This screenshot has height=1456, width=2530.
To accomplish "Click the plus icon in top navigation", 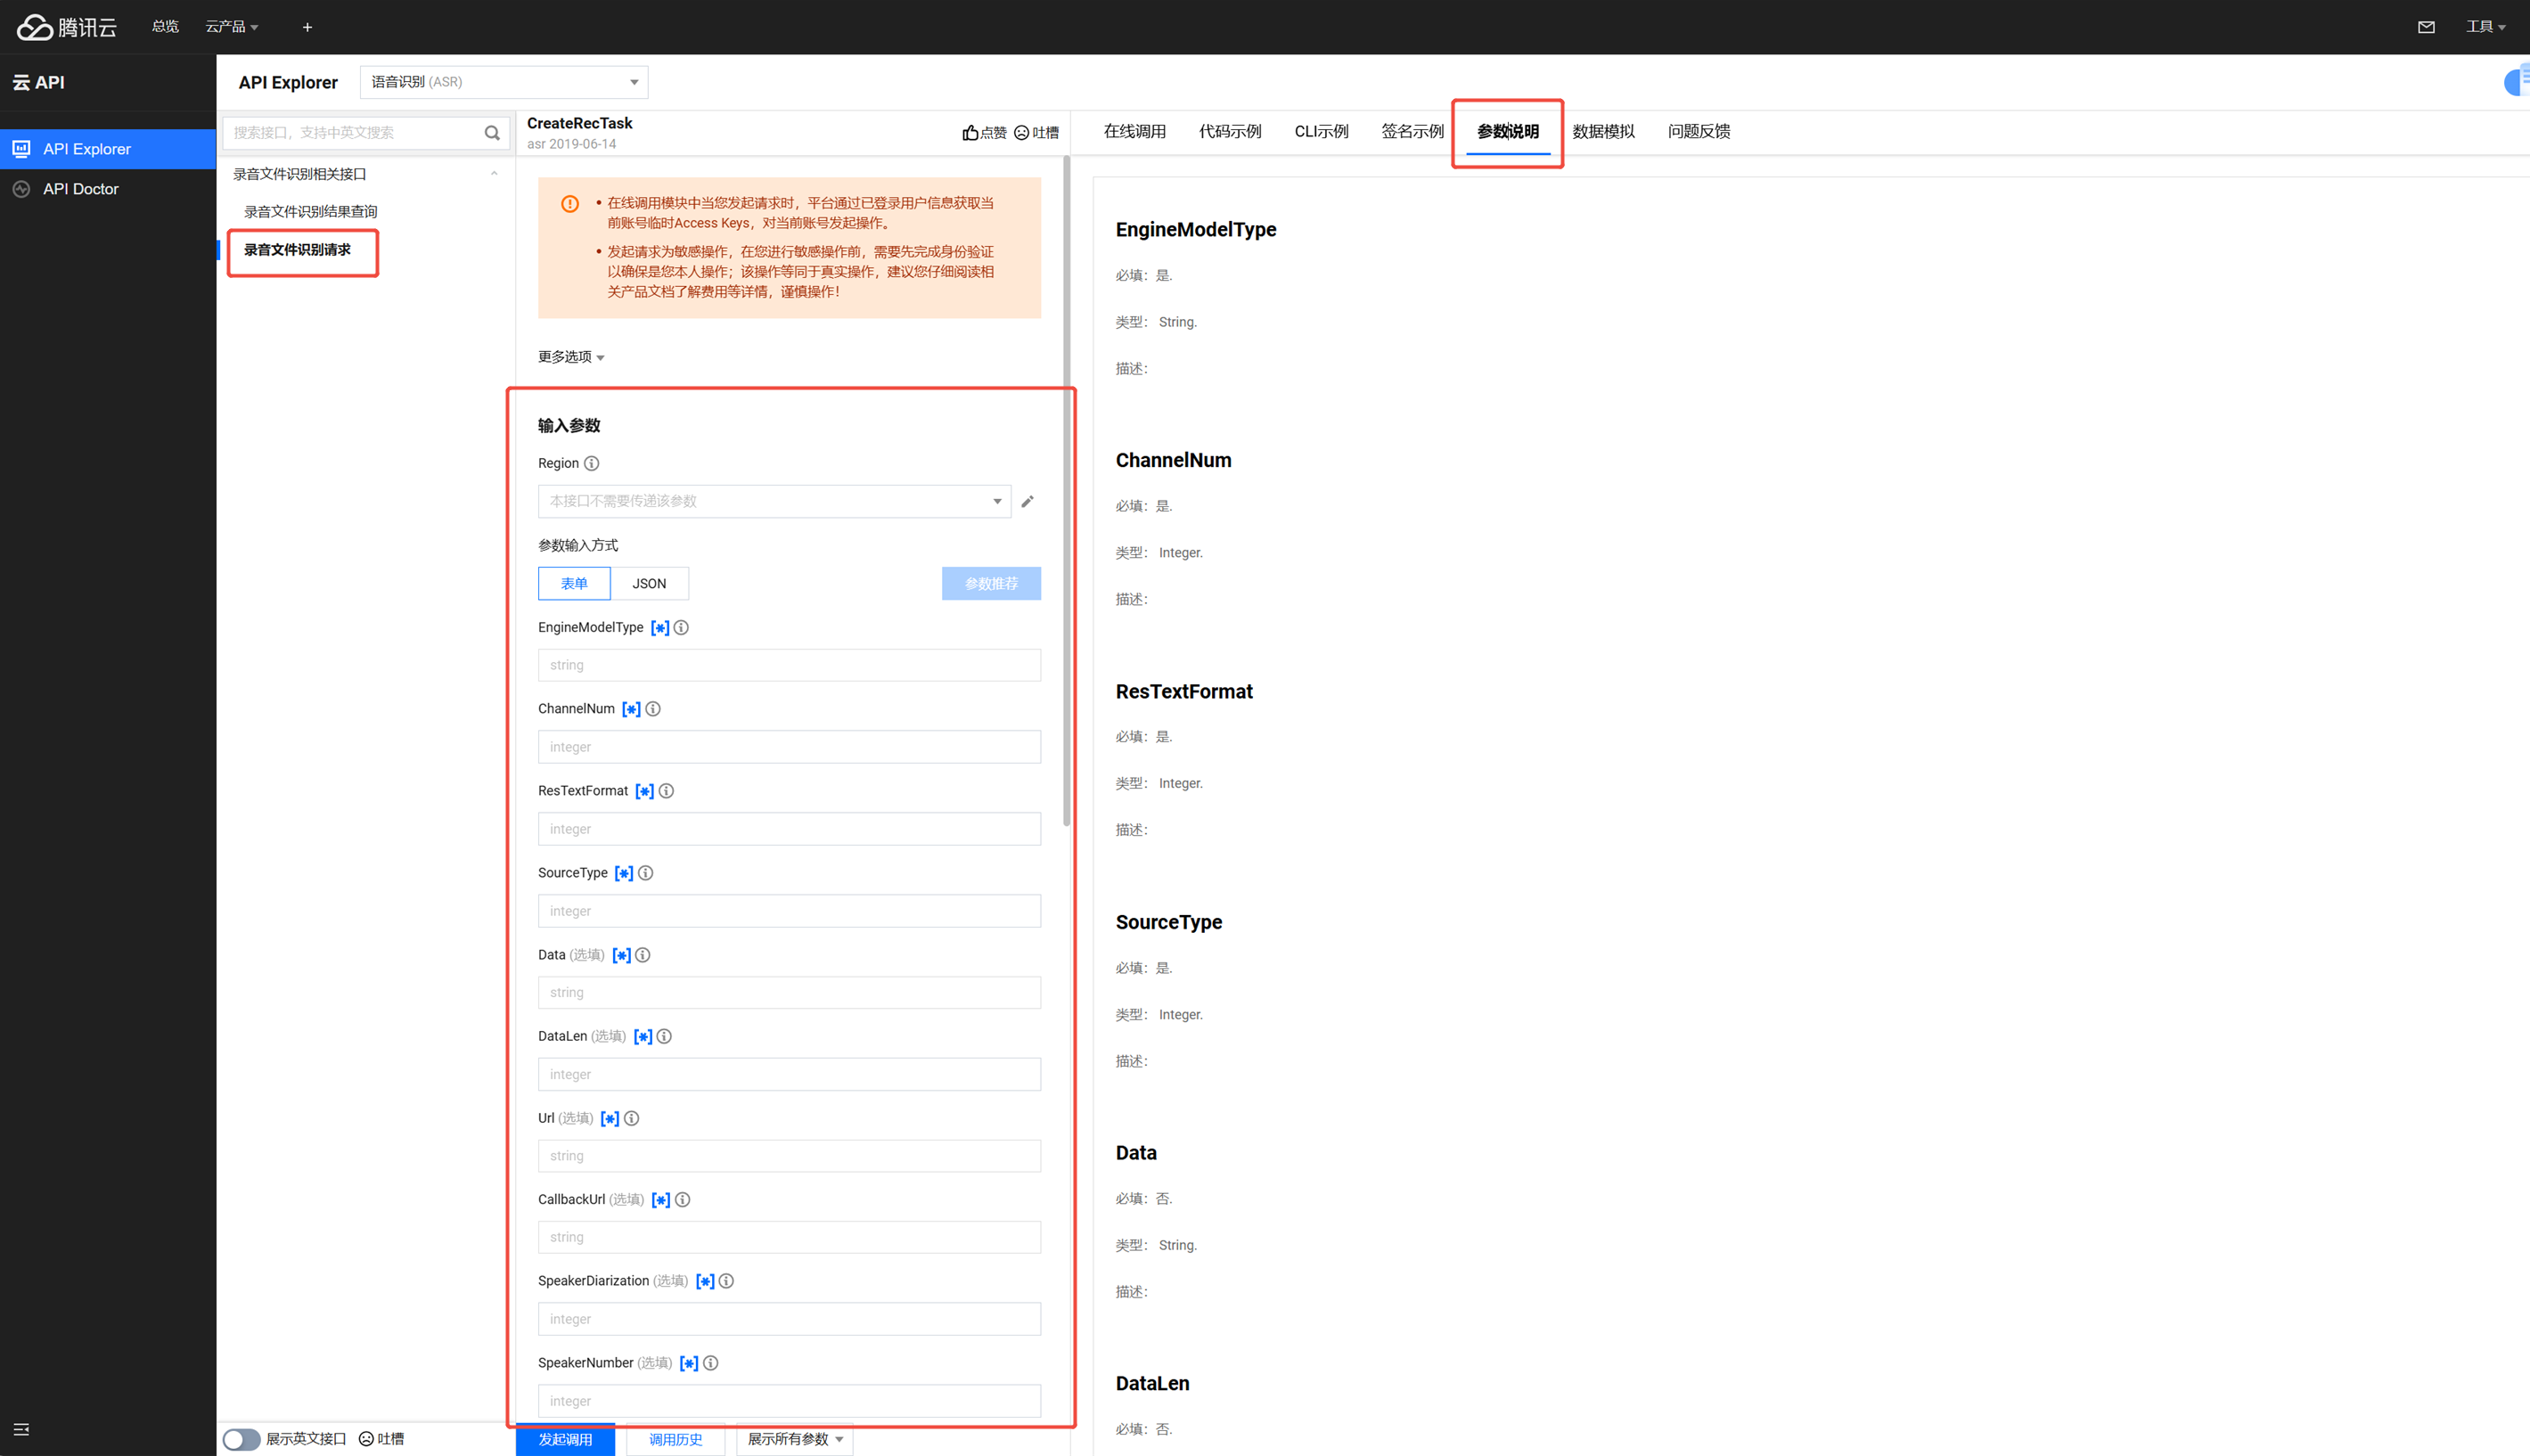I will (x=307, y=27).
